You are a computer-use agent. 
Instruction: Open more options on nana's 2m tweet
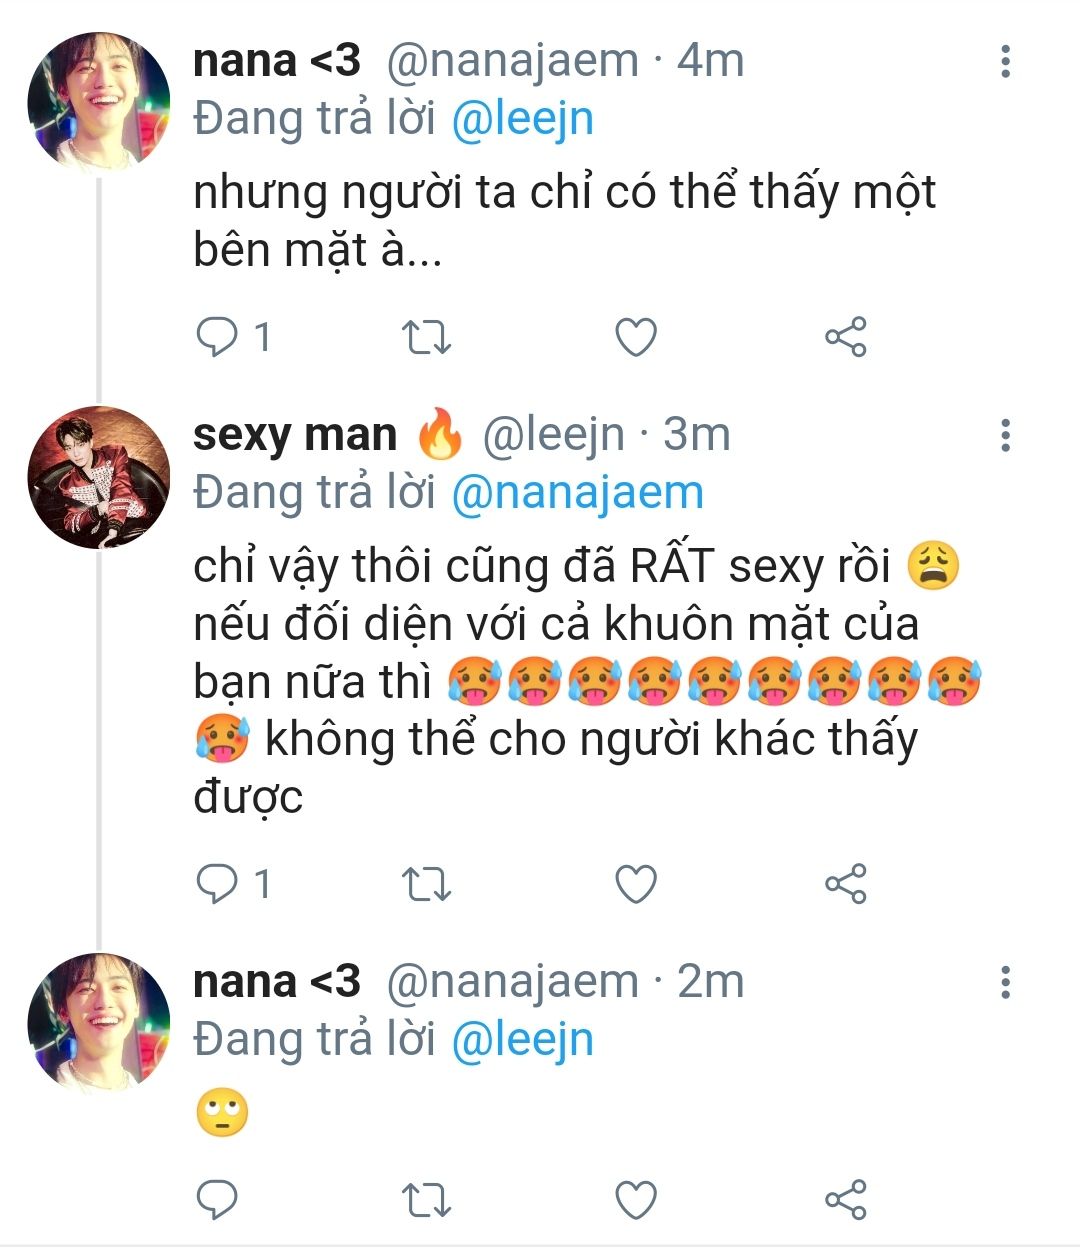click(x=1005, y=982)
